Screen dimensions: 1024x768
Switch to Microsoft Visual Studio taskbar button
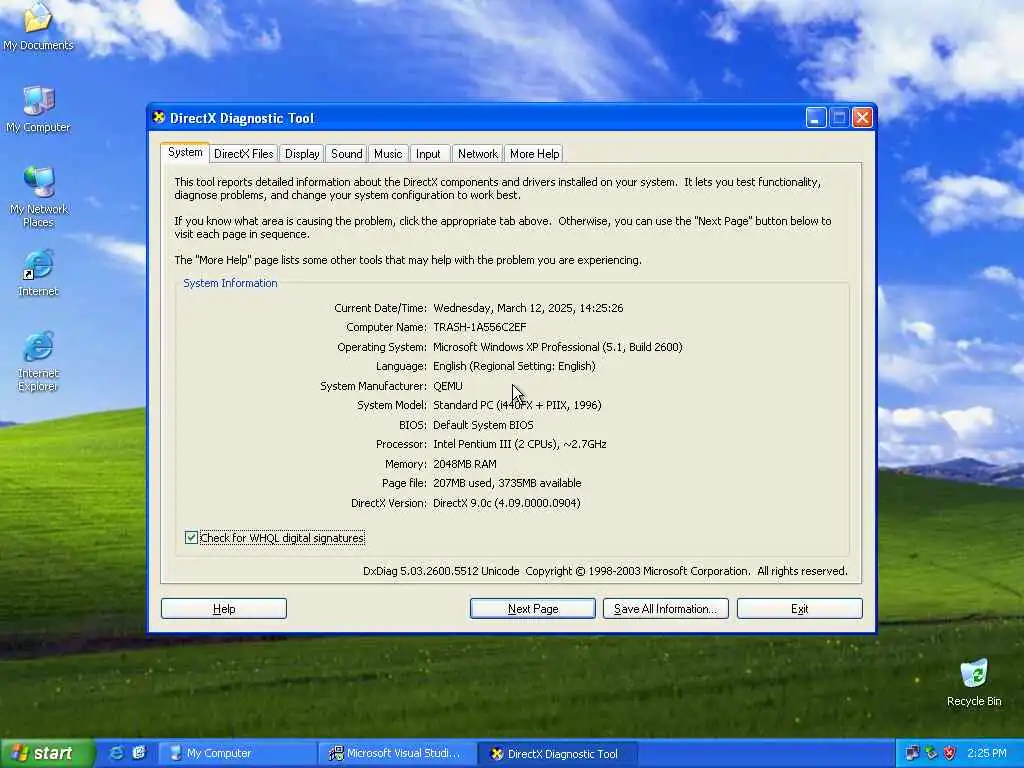398,753
